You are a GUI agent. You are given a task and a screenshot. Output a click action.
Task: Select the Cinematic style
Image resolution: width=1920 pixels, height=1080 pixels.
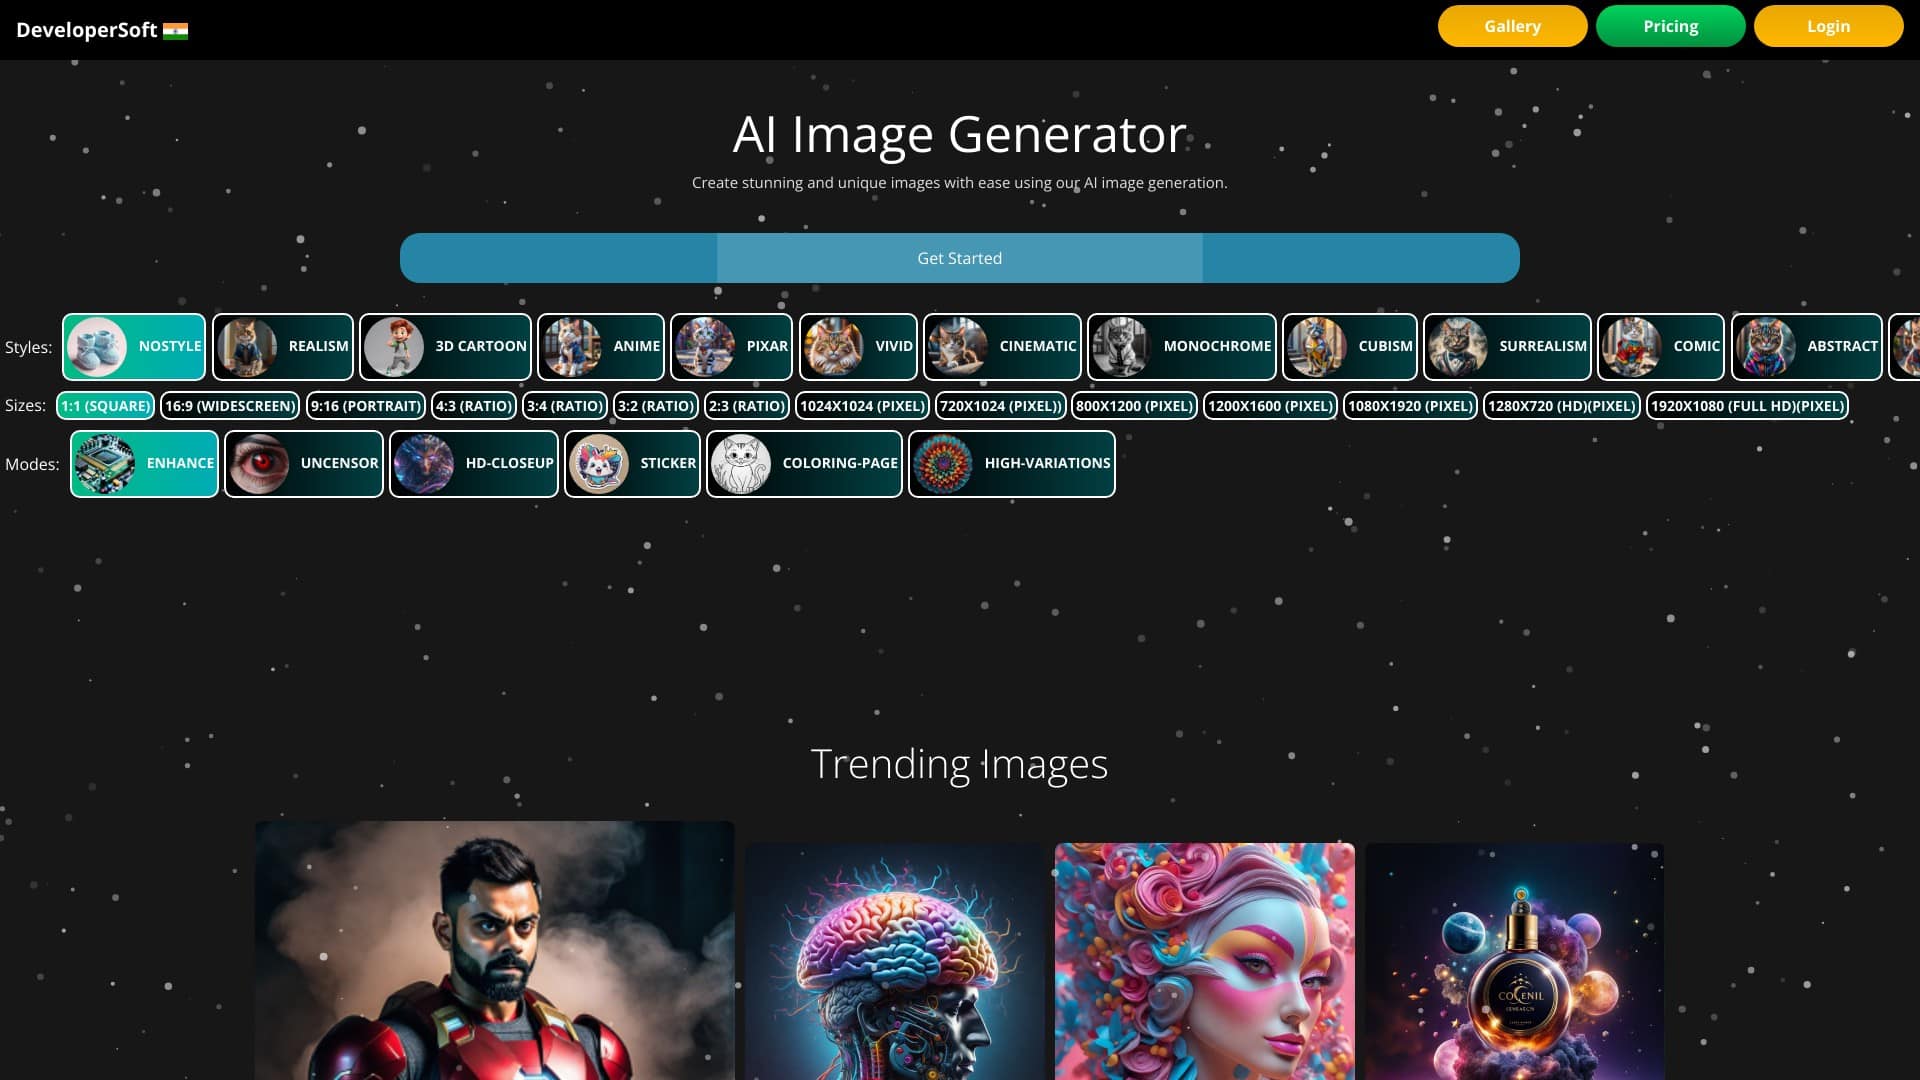1001,346
